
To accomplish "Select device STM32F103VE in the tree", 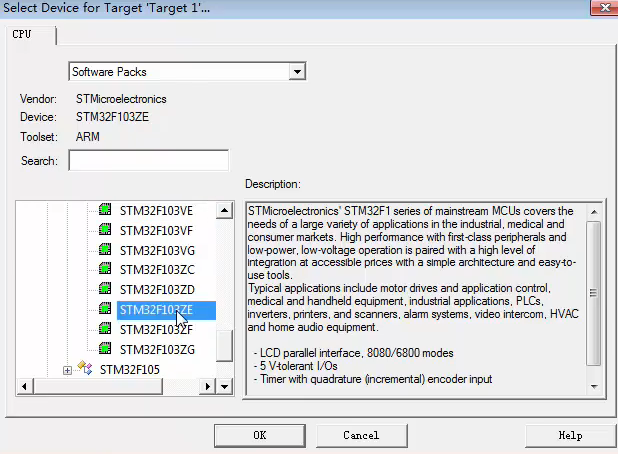I will click(156, 211).
